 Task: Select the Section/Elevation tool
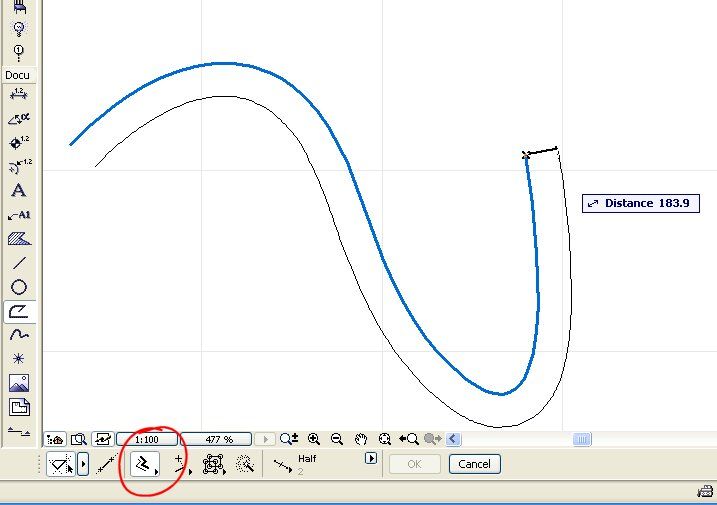point(19,431)
